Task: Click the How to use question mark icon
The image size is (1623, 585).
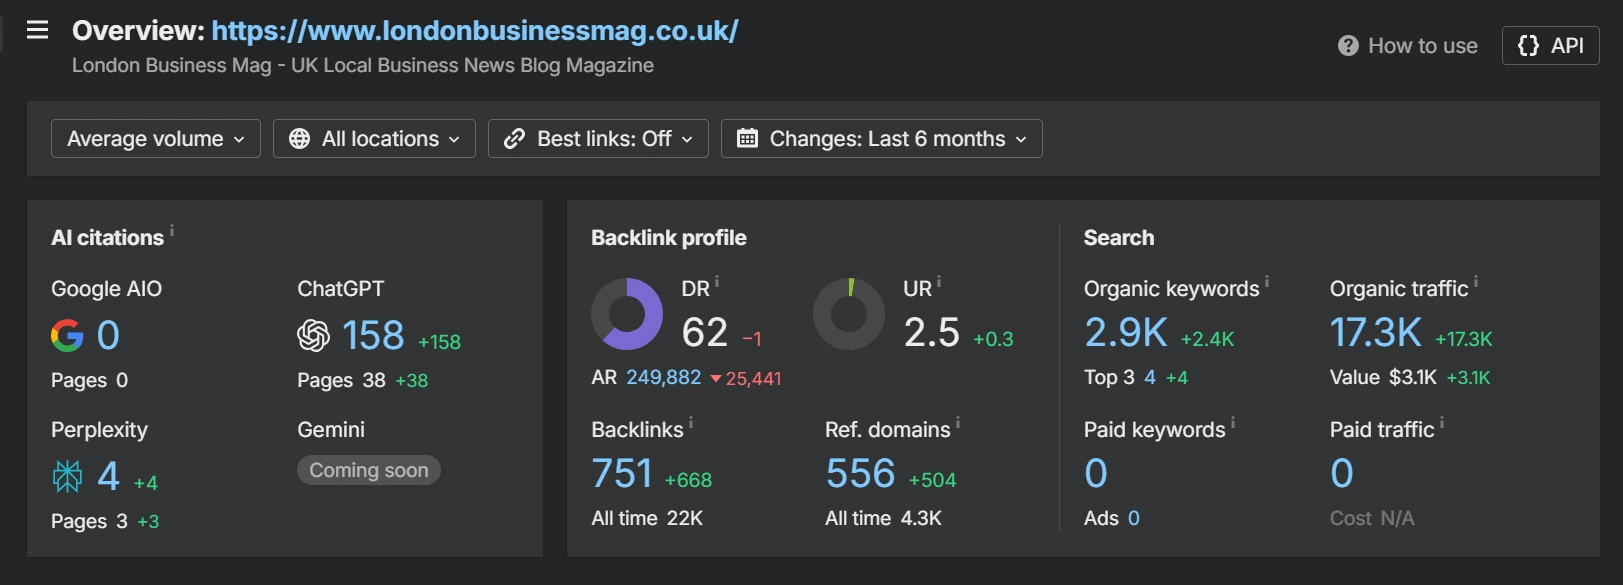Action: coord(1348,46)
